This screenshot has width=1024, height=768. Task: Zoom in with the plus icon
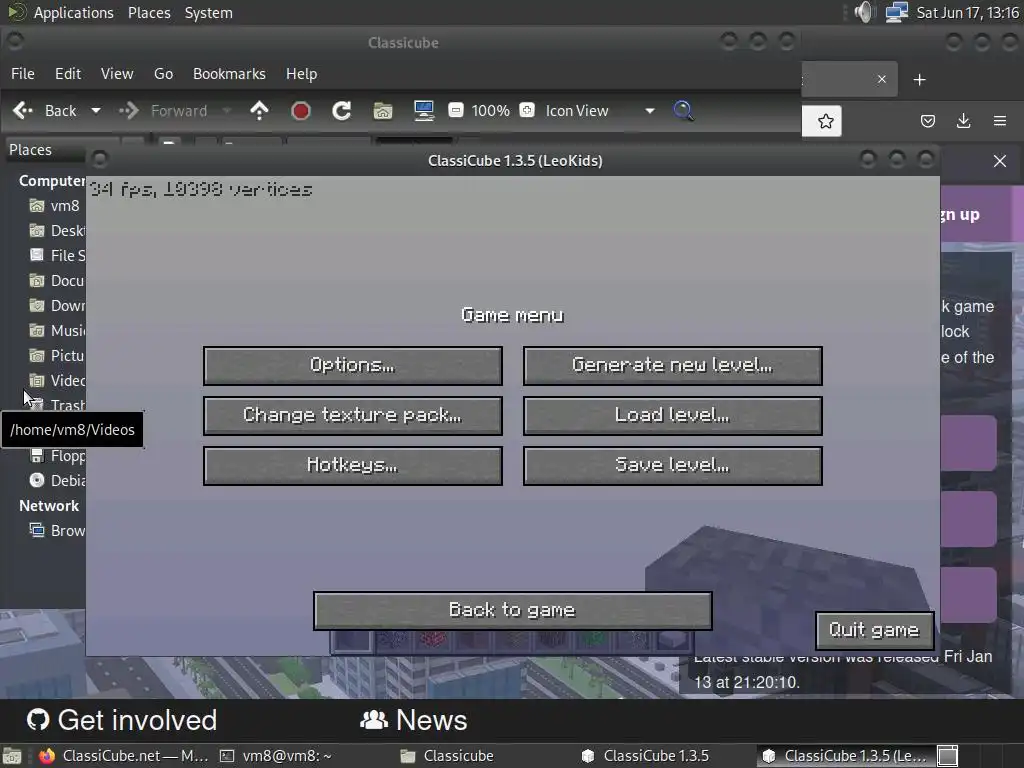(x=527, y=110)
